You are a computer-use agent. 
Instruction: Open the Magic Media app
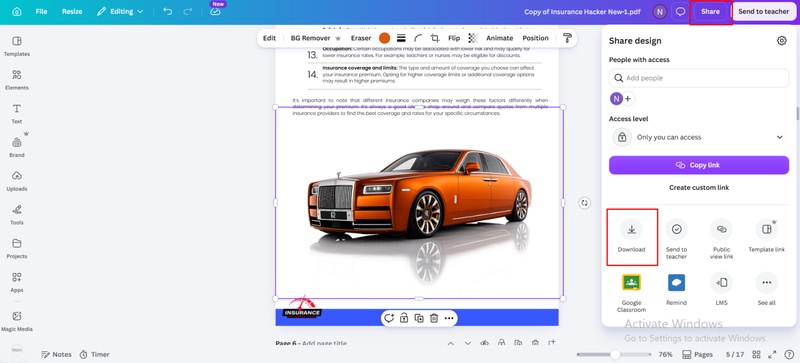(x=17, y=321)
